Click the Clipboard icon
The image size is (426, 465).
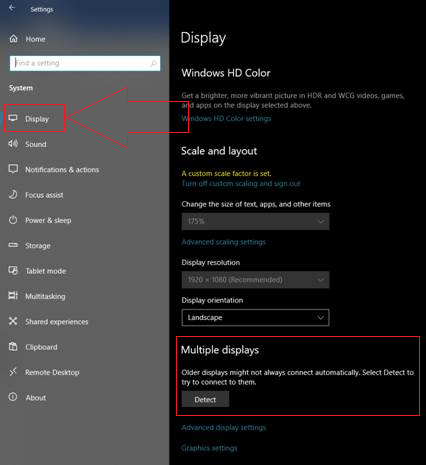pyautogui.click(x=13, y=347)
